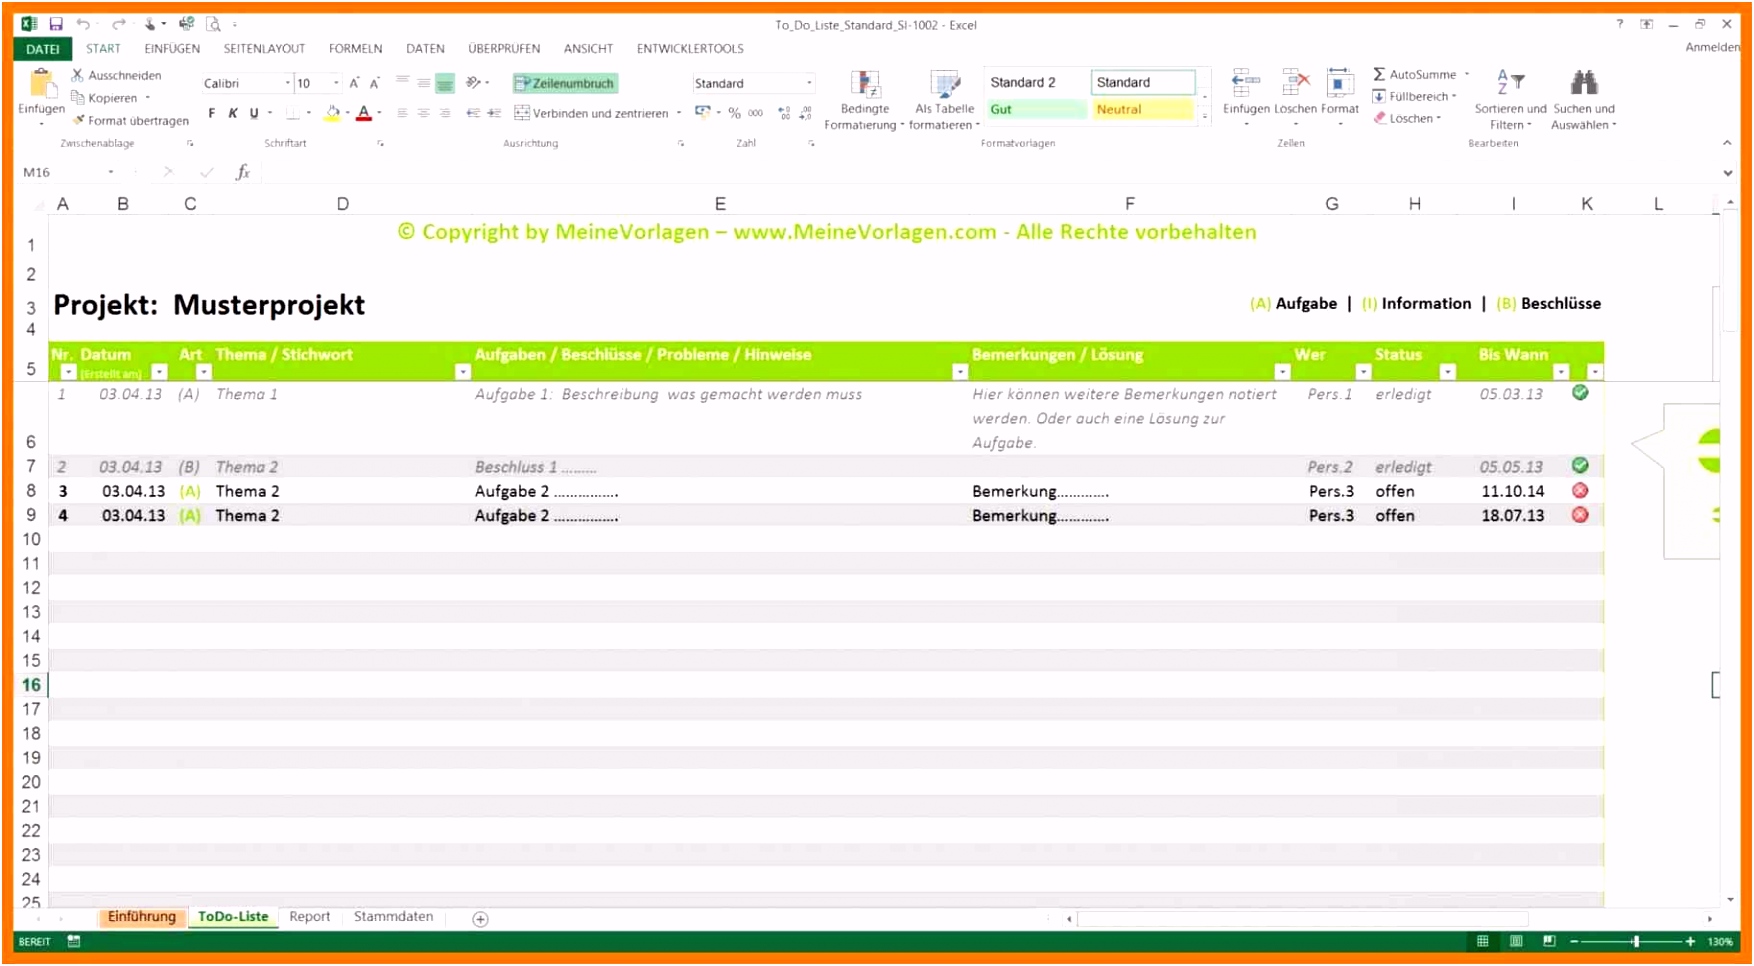Toggle bold F formatting

click(211, 113)
